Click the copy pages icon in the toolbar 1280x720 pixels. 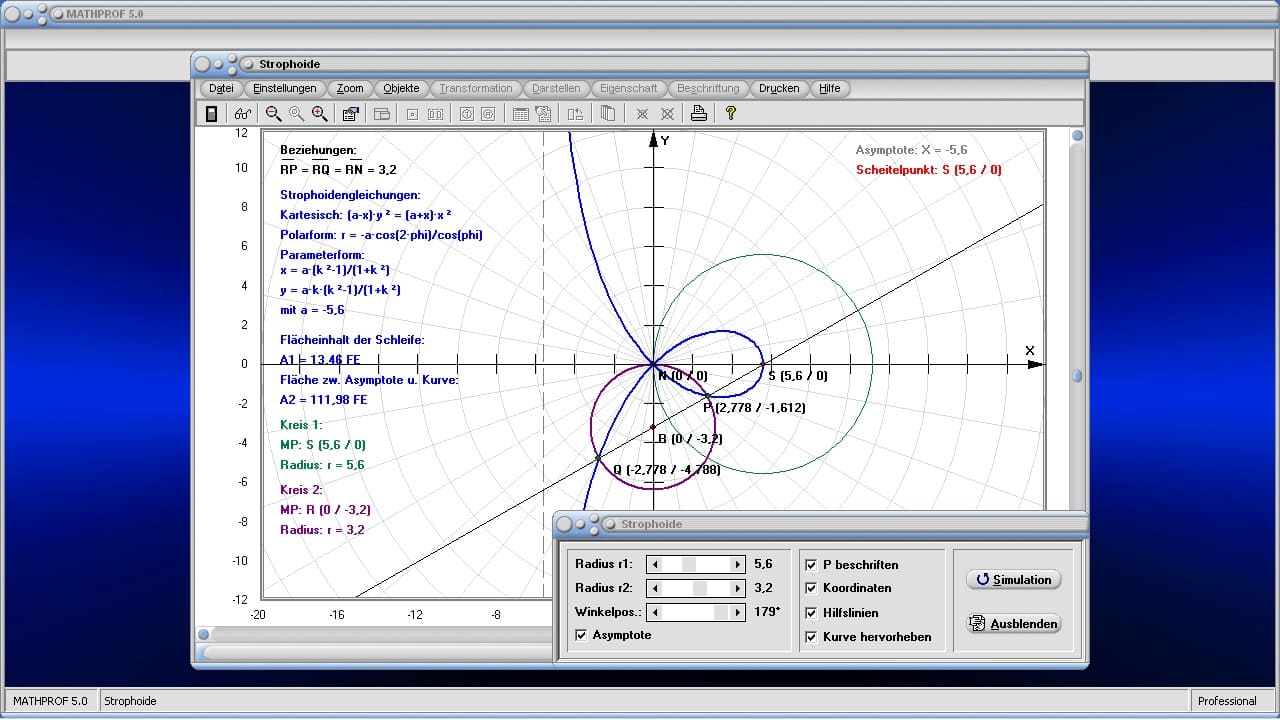607,114
